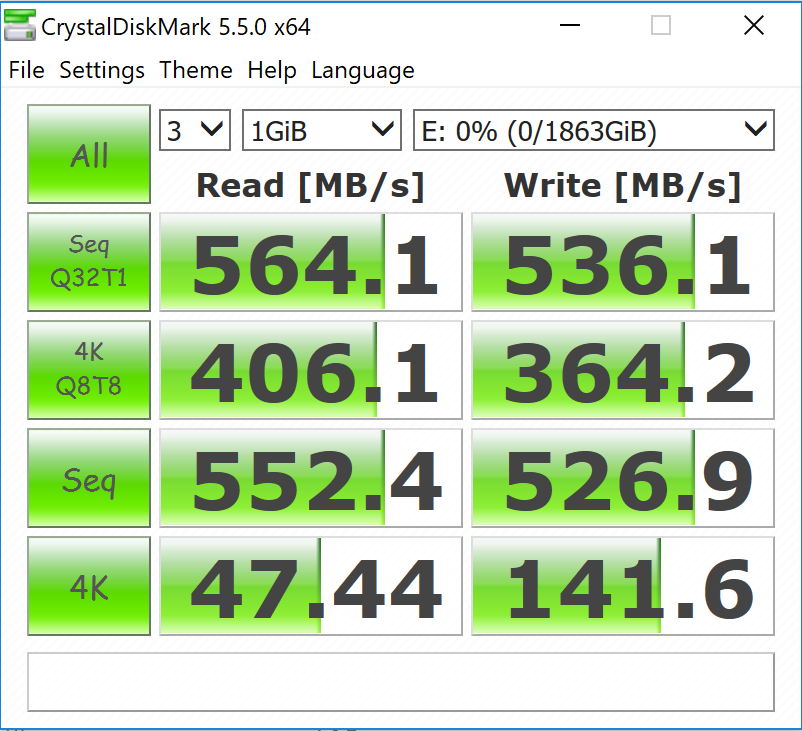802x731 pixels.
Task: Click the CrystalDiskMark title bar icon
Action: coord(20,25)
